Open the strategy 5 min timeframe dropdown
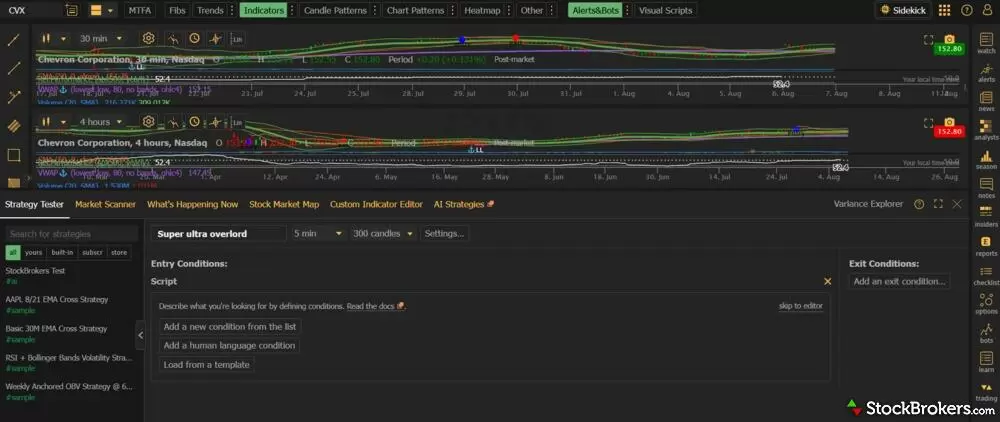 point(318,233)
